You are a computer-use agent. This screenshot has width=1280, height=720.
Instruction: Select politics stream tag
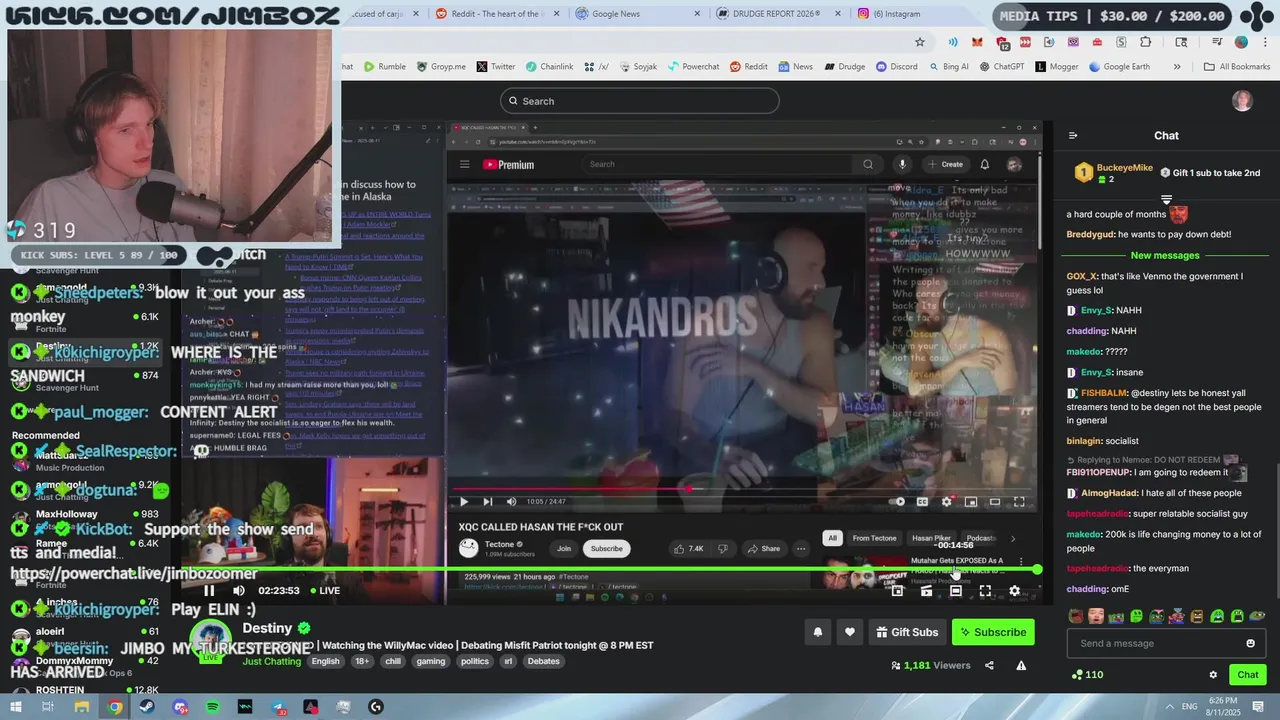(475, 661)
